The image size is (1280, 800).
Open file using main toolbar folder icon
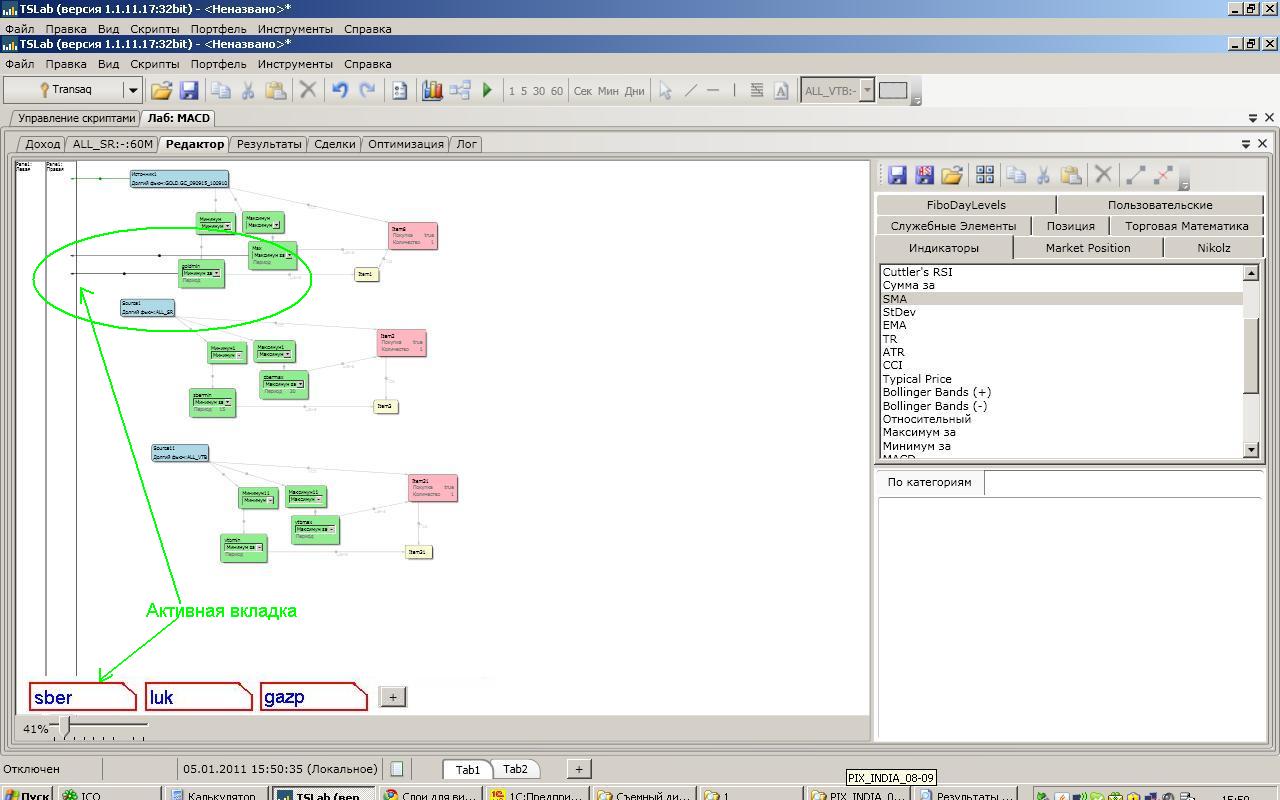[x=161, y=90]
